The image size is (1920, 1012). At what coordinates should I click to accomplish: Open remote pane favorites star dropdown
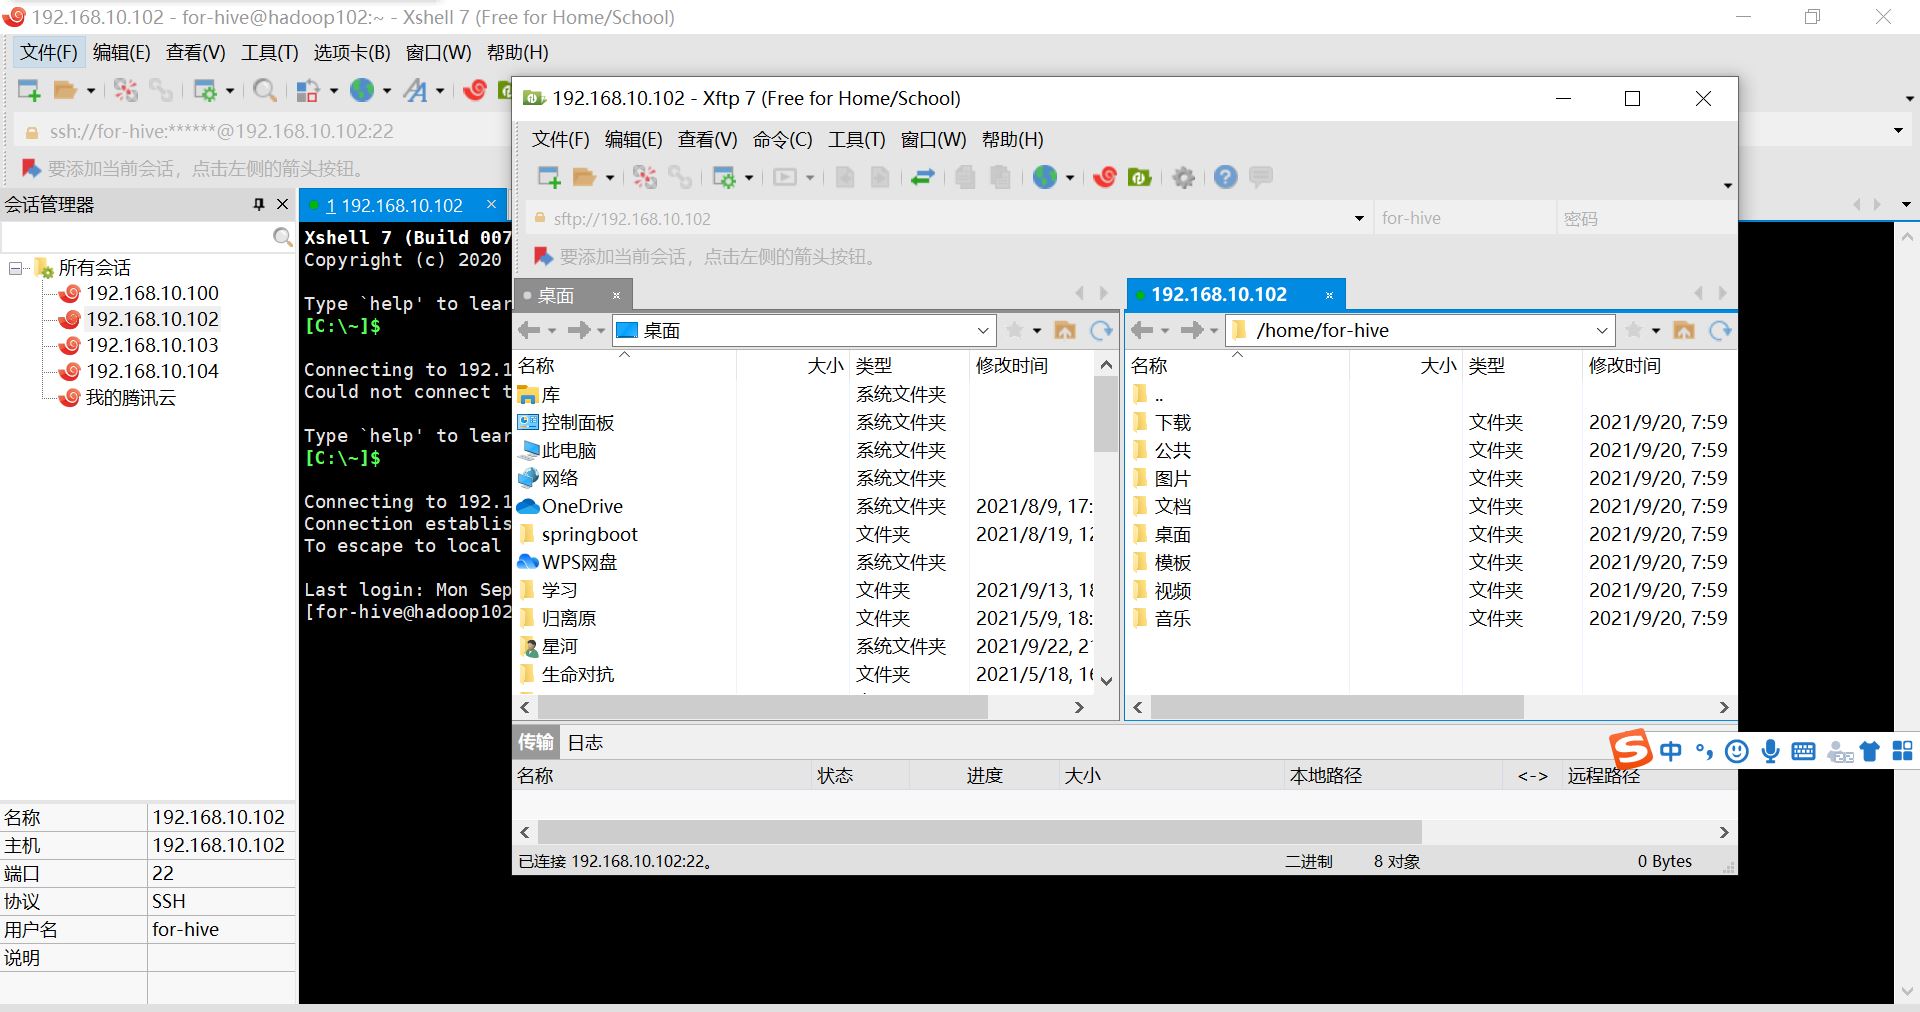[x=1656, y=330]
